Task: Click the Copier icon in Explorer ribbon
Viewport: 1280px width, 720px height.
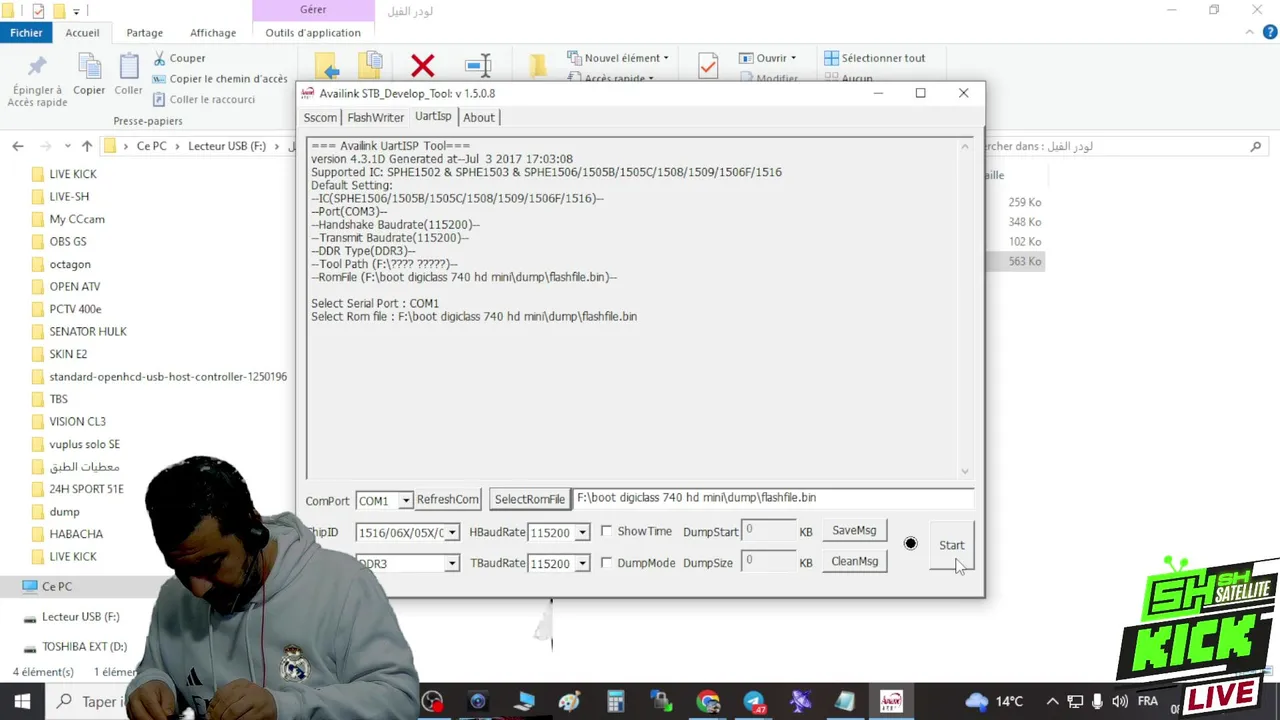Action: [x=89, y=68]
